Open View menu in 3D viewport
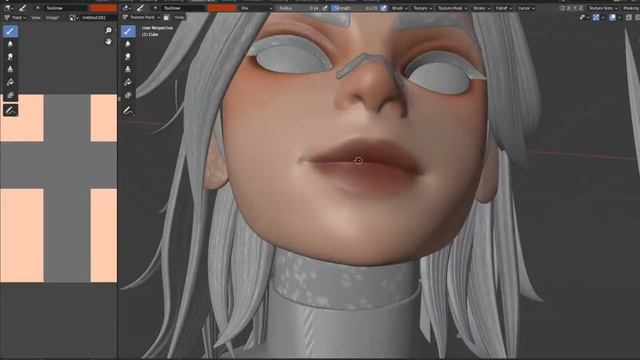The image size is (640, 360). pyautogui.click(x=179, y=17)
